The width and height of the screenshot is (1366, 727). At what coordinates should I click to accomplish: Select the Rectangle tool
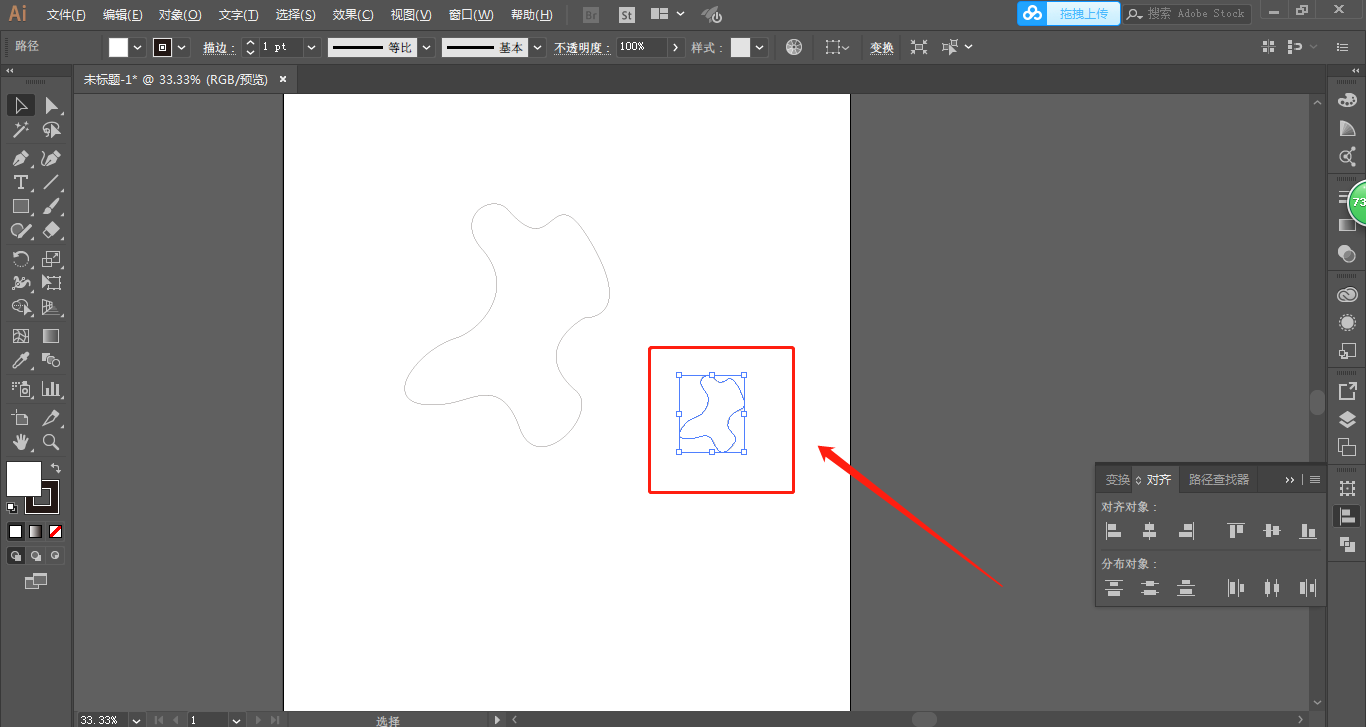[x=21, y=206]
